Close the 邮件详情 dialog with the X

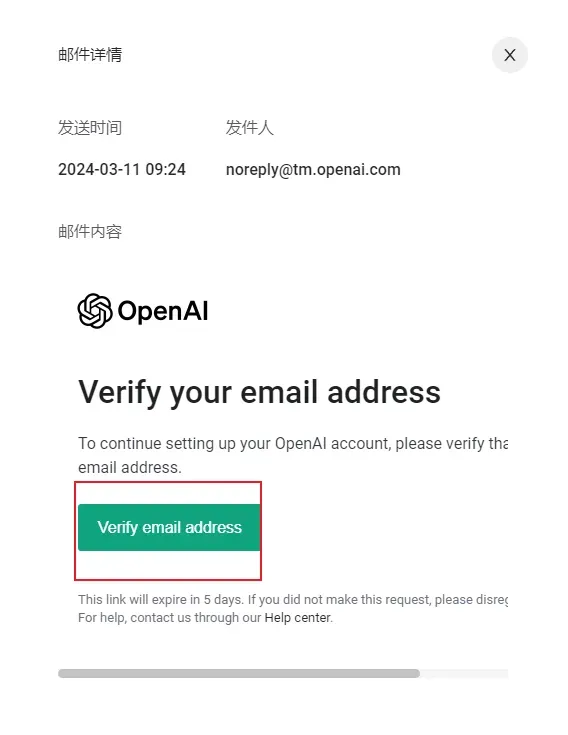pos(509,55)
